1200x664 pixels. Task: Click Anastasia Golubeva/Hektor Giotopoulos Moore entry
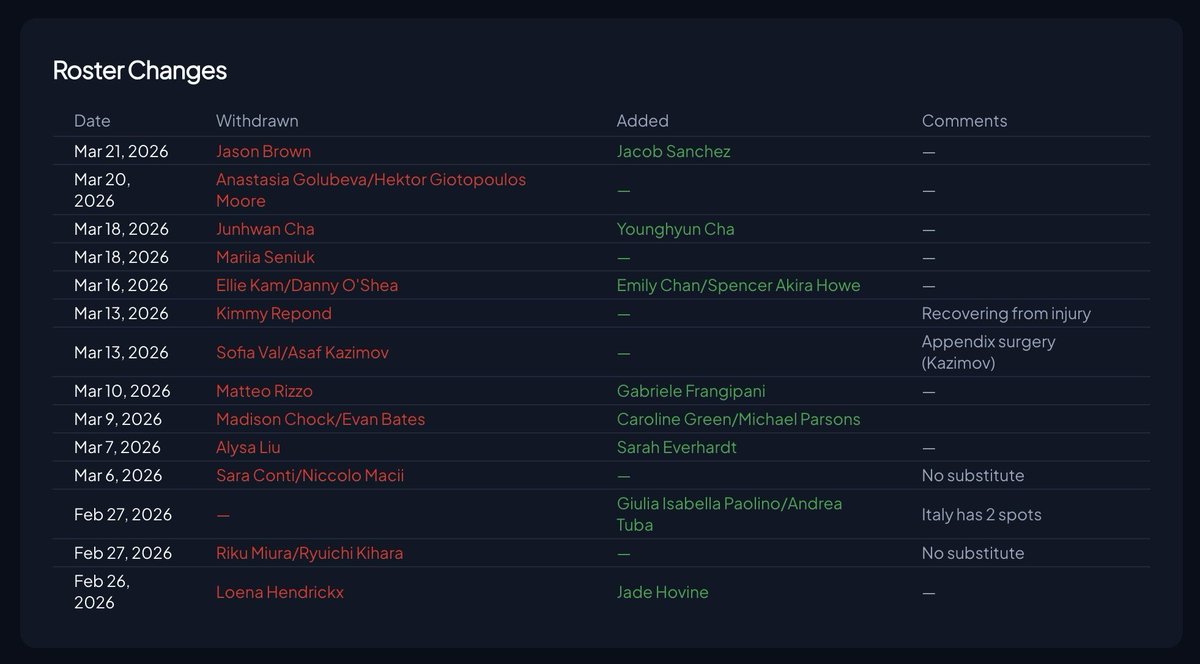(x=370, y=190)
